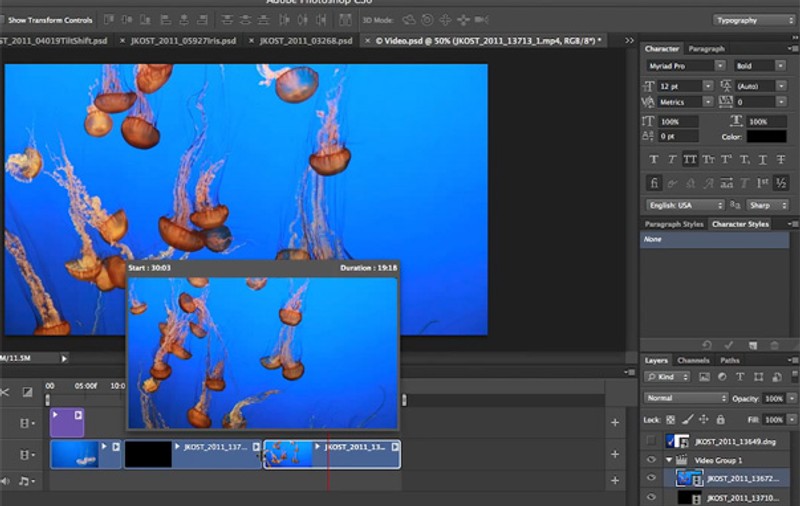
Task: Toggle Standard Ligatures (fi) OpenType button
Action: (654, 183)
